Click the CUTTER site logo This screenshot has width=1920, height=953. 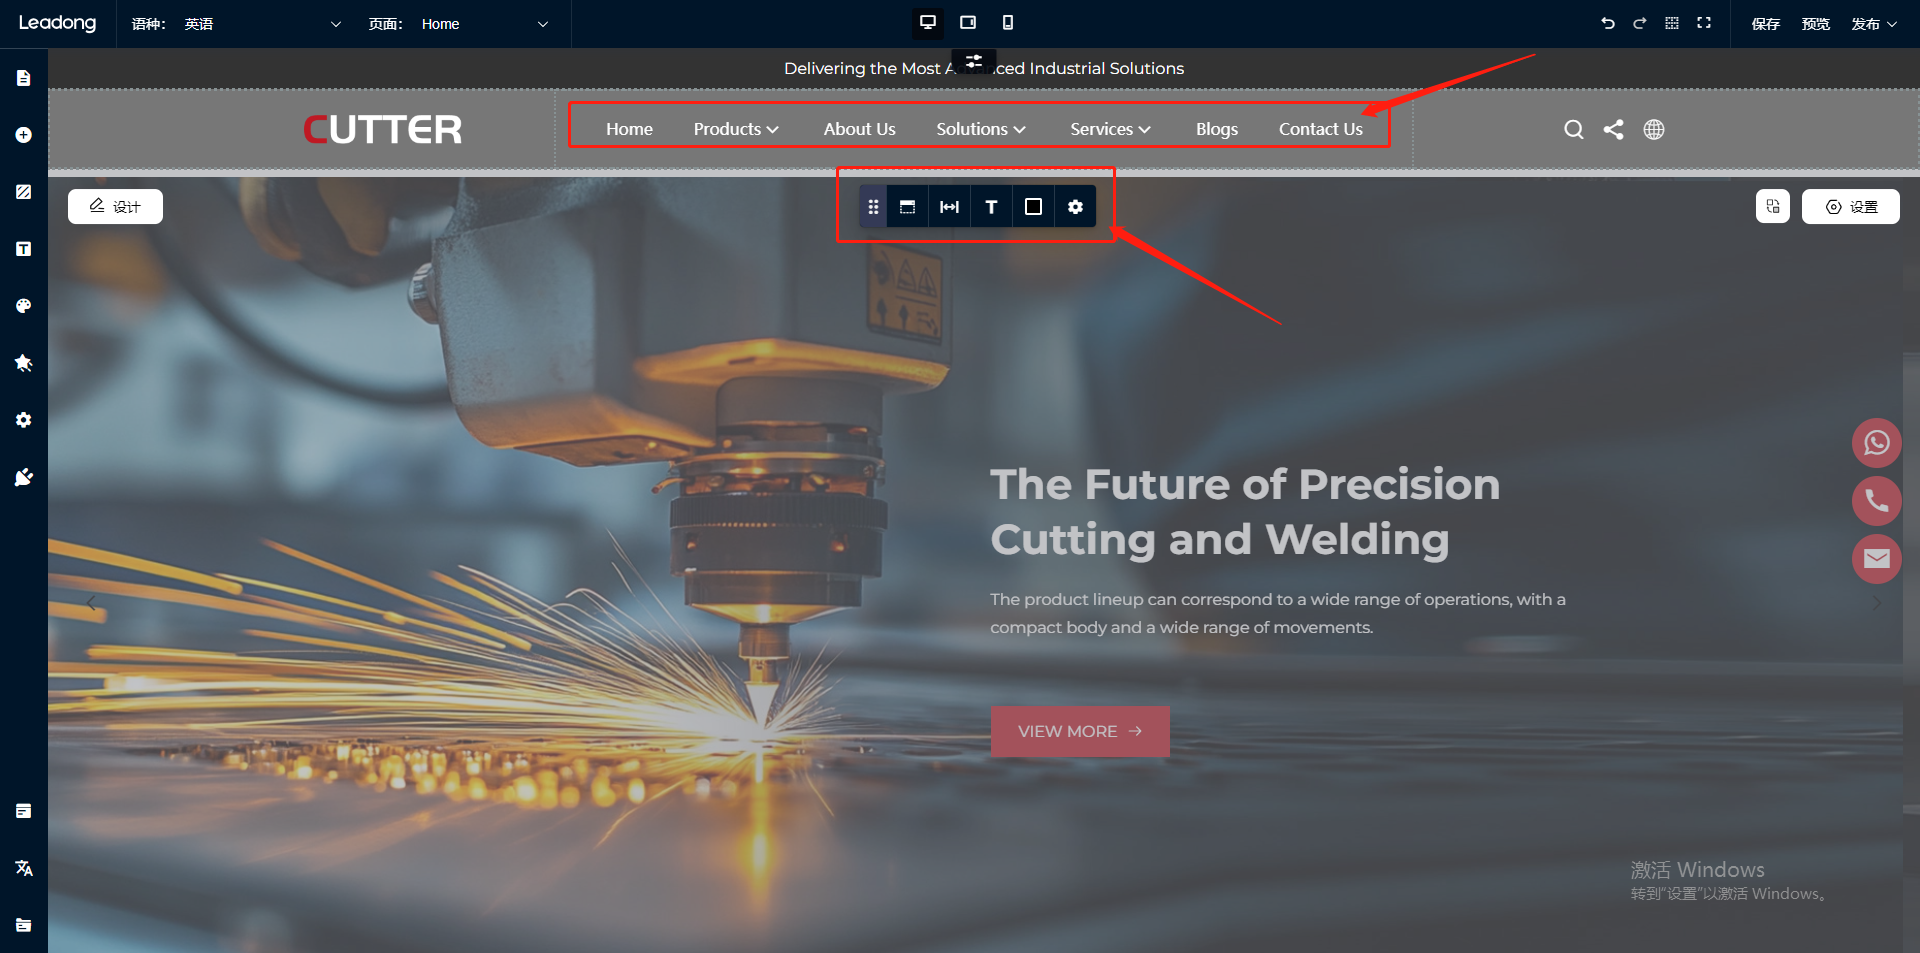[x=383, y=129]
